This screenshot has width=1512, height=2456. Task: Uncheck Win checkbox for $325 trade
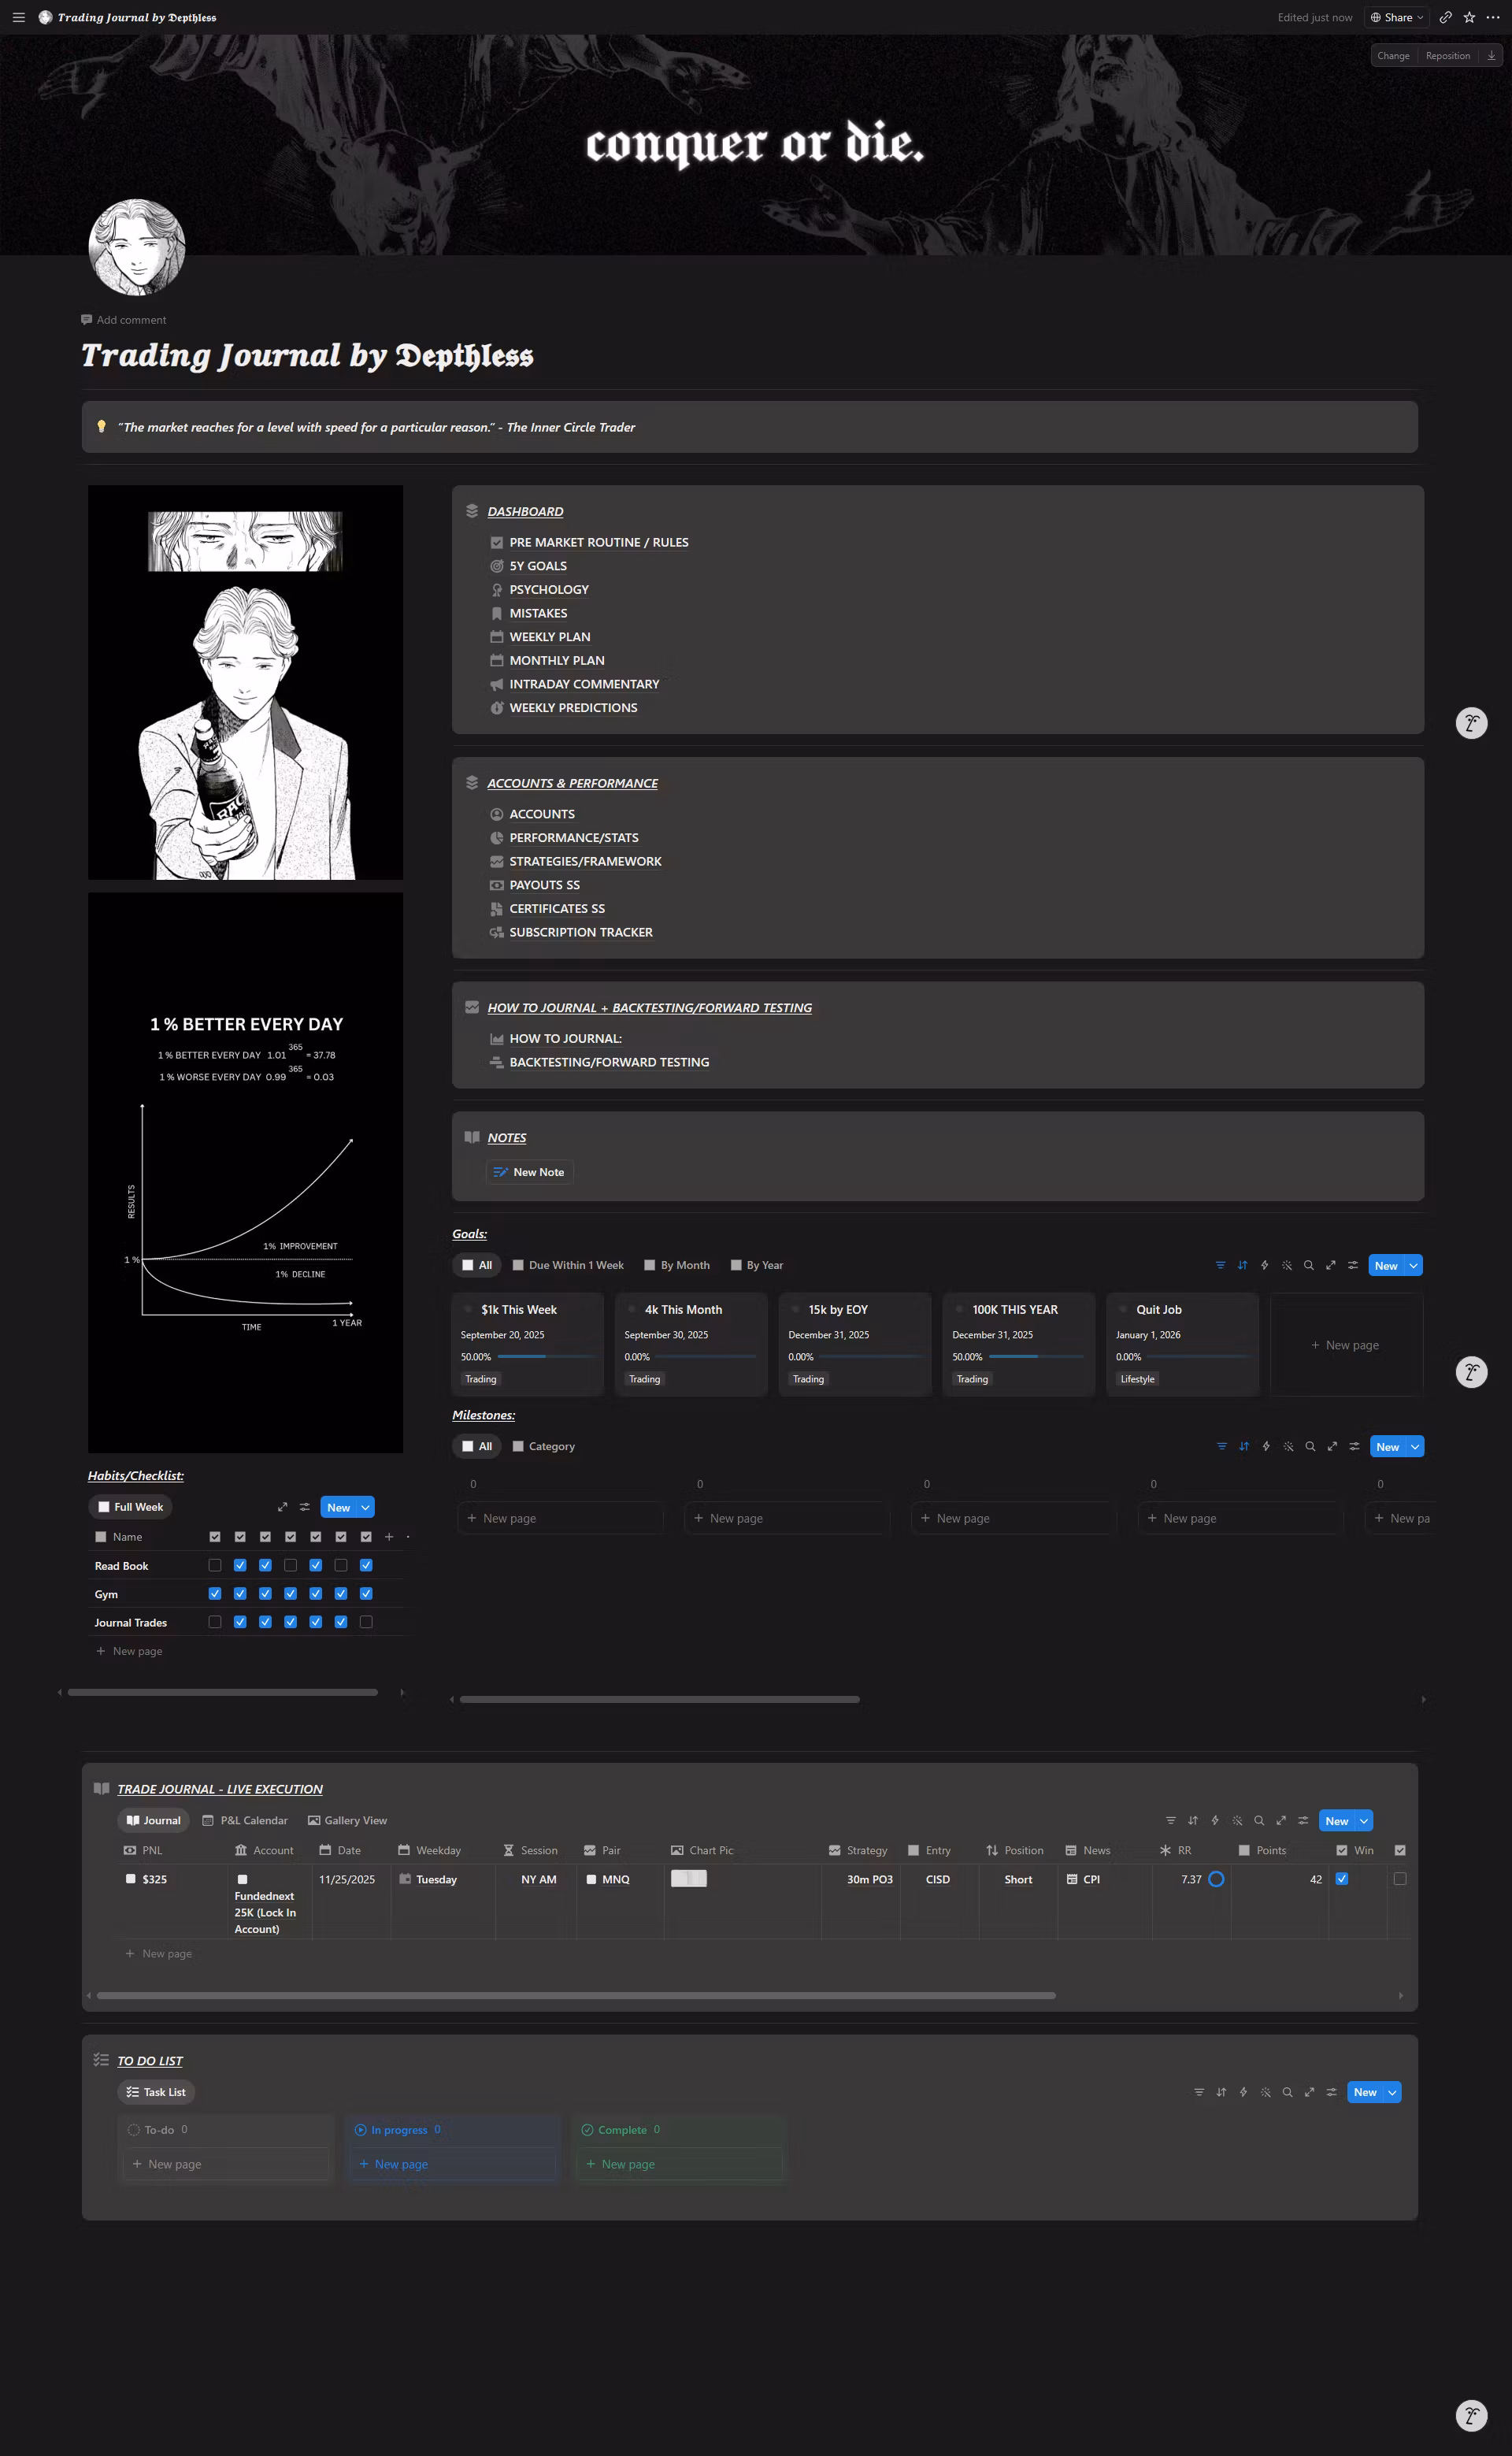click(1342, 1879)
